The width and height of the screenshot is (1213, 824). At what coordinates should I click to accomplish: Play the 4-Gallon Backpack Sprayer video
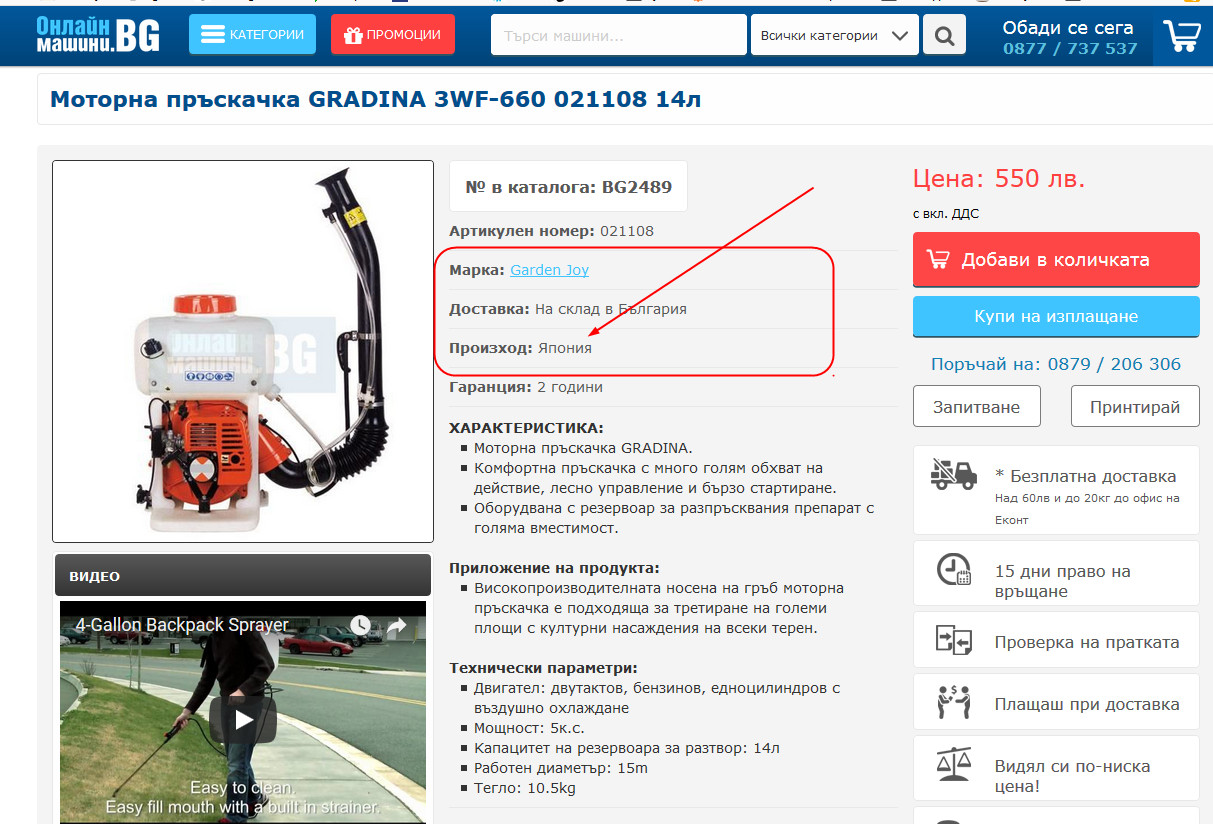tap(243, 719)
